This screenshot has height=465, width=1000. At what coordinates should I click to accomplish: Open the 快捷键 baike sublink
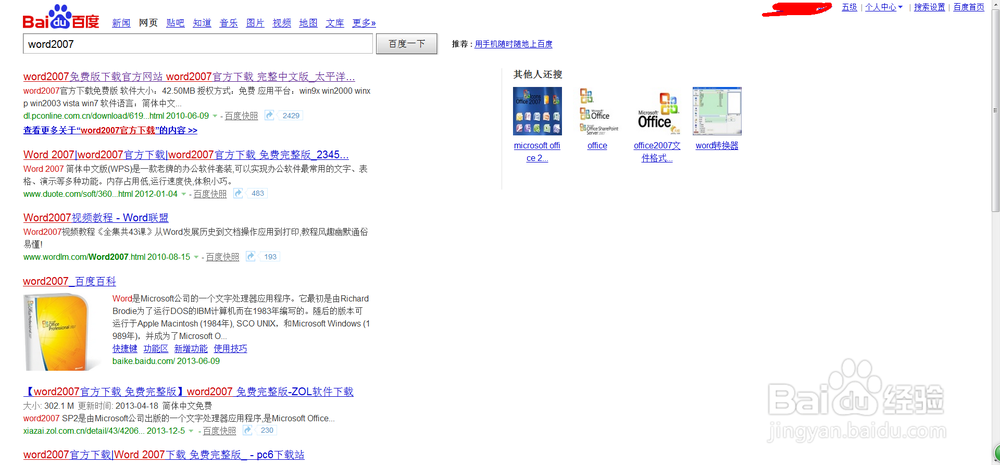pyautogui.click(x=124, y=349)
